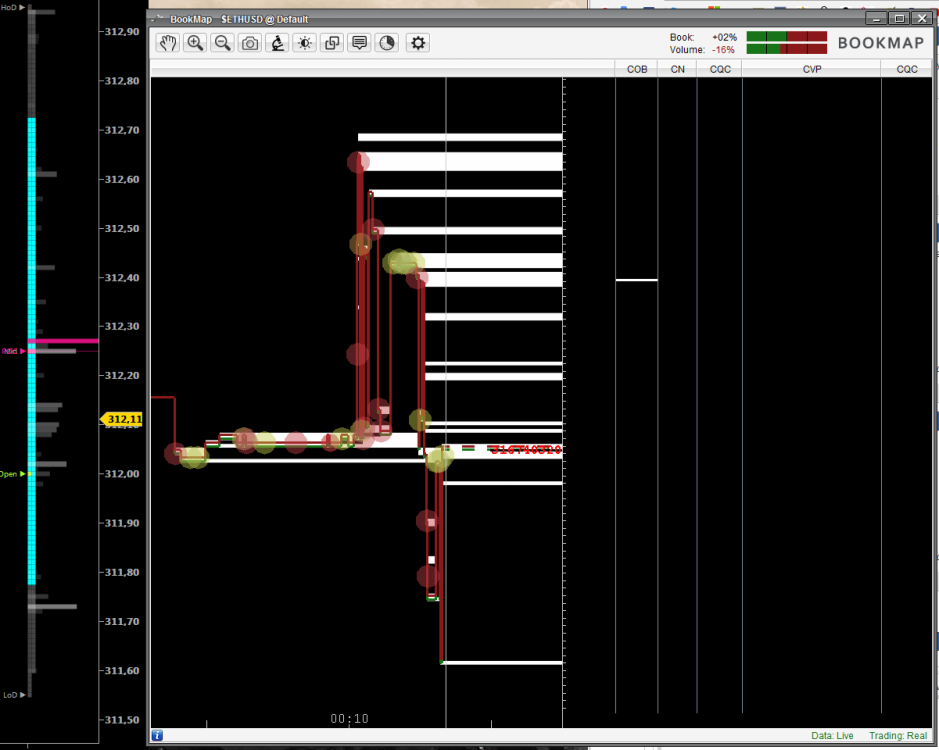Open the microscope tool

pos(277,43)
